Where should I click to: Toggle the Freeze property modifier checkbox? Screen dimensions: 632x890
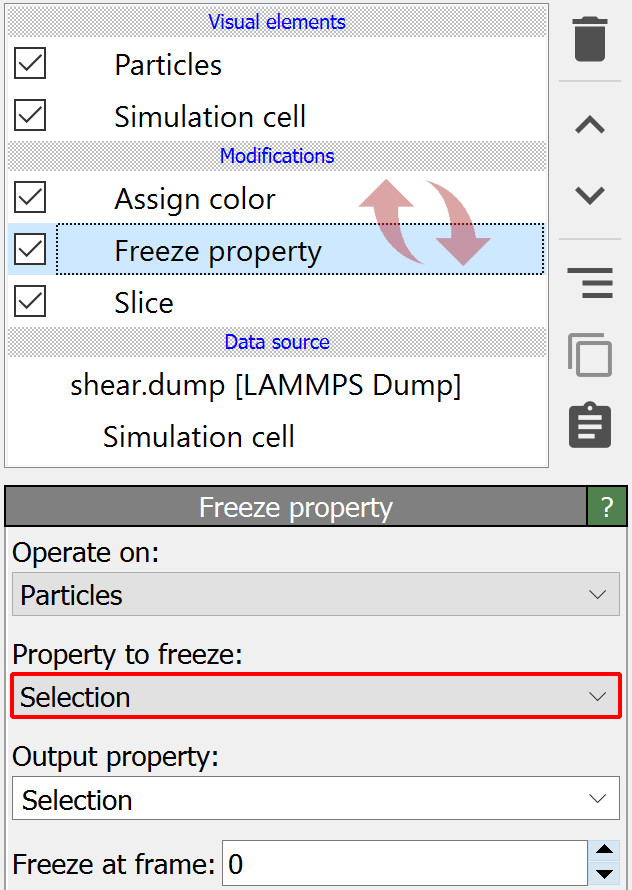[x=30, y=250]
